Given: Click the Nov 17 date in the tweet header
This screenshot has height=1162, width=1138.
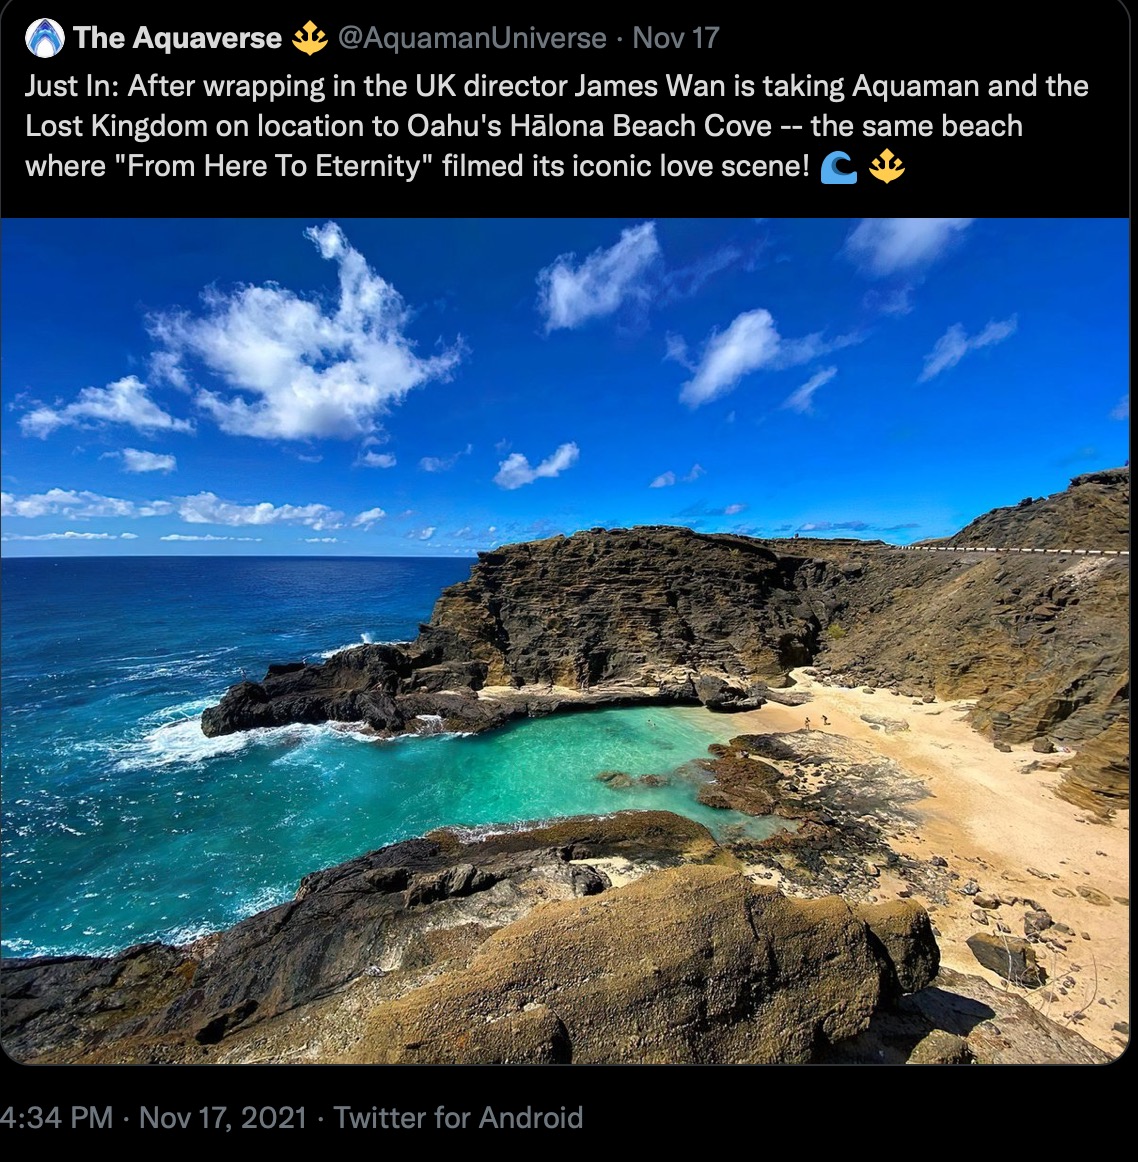Looking at the screenshot, I should pos(676,38).
